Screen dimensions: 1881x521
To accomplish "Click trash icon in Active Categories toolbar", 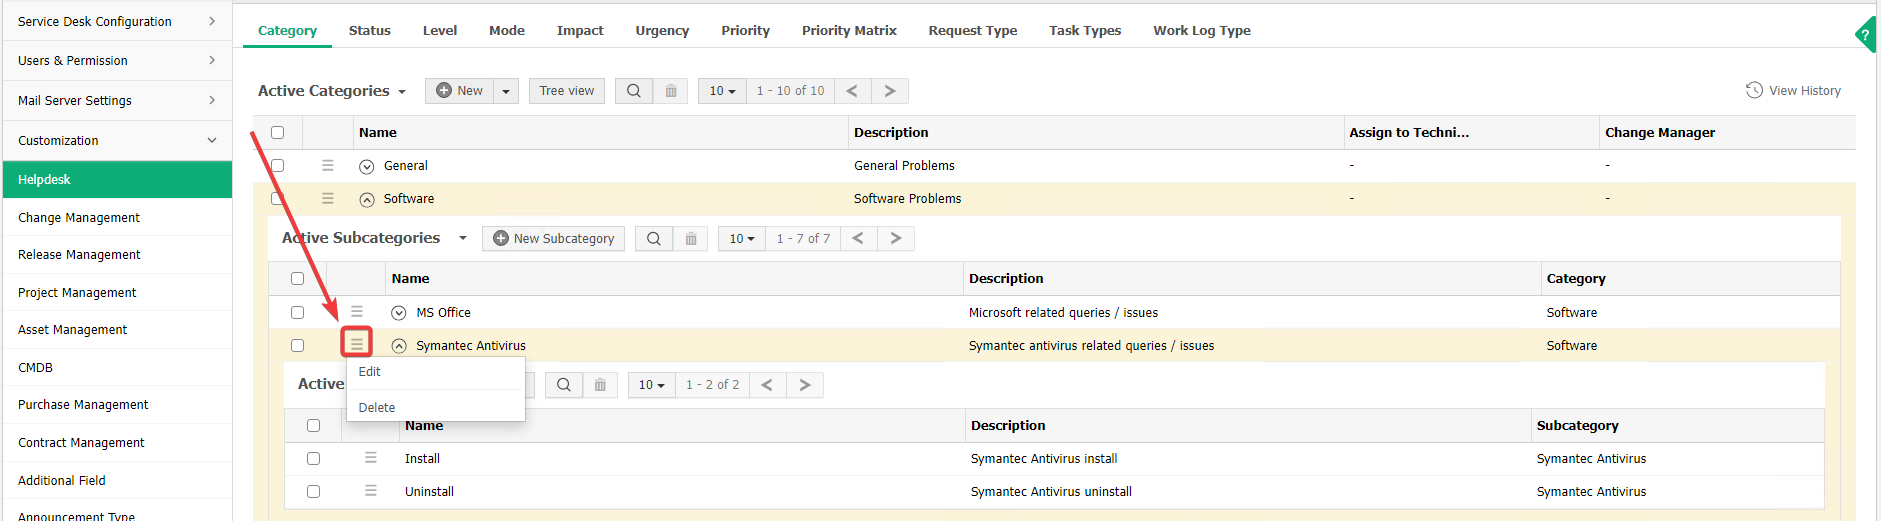I will pyautogui.click(x=671, y=91).
